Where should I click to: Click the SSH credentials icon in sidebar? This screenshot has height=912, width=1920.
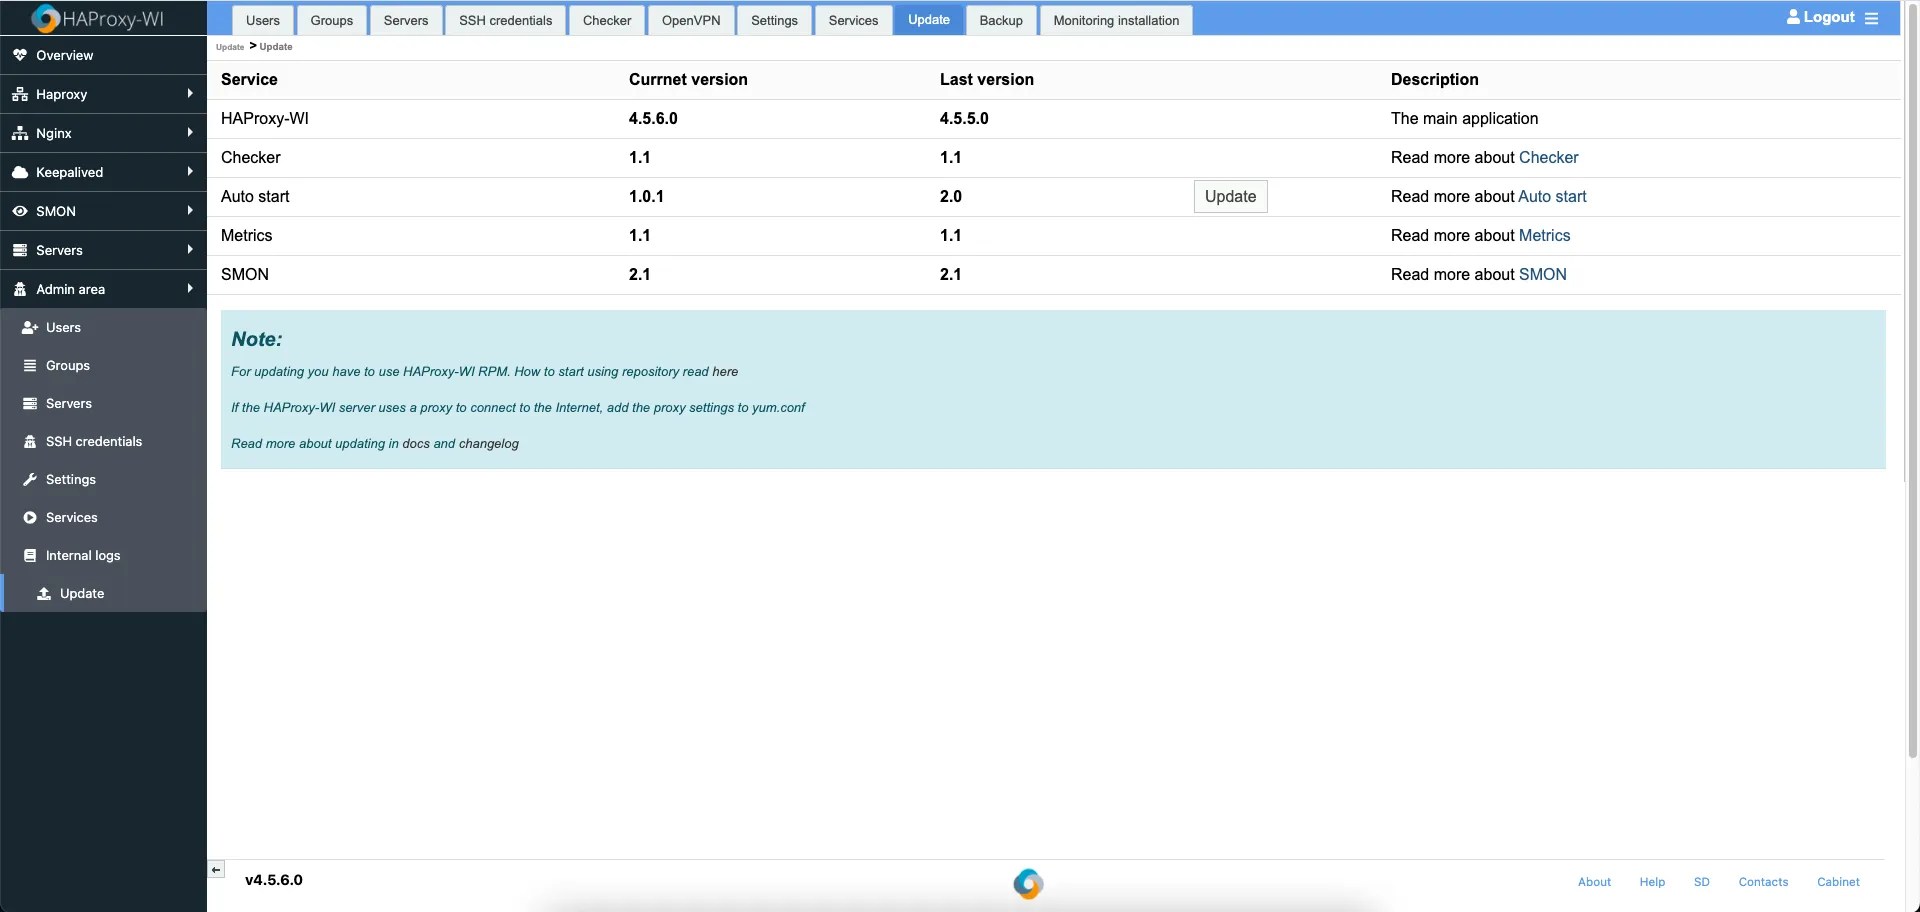tap(30, 441)
